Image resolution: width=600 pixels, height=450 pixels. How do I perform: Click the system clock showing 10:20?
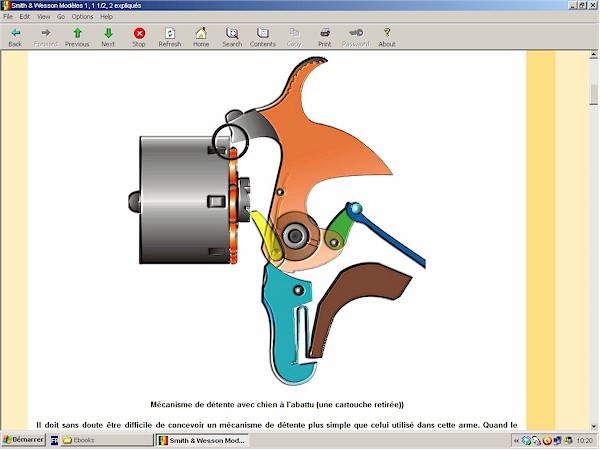click(x=584, y=440)
